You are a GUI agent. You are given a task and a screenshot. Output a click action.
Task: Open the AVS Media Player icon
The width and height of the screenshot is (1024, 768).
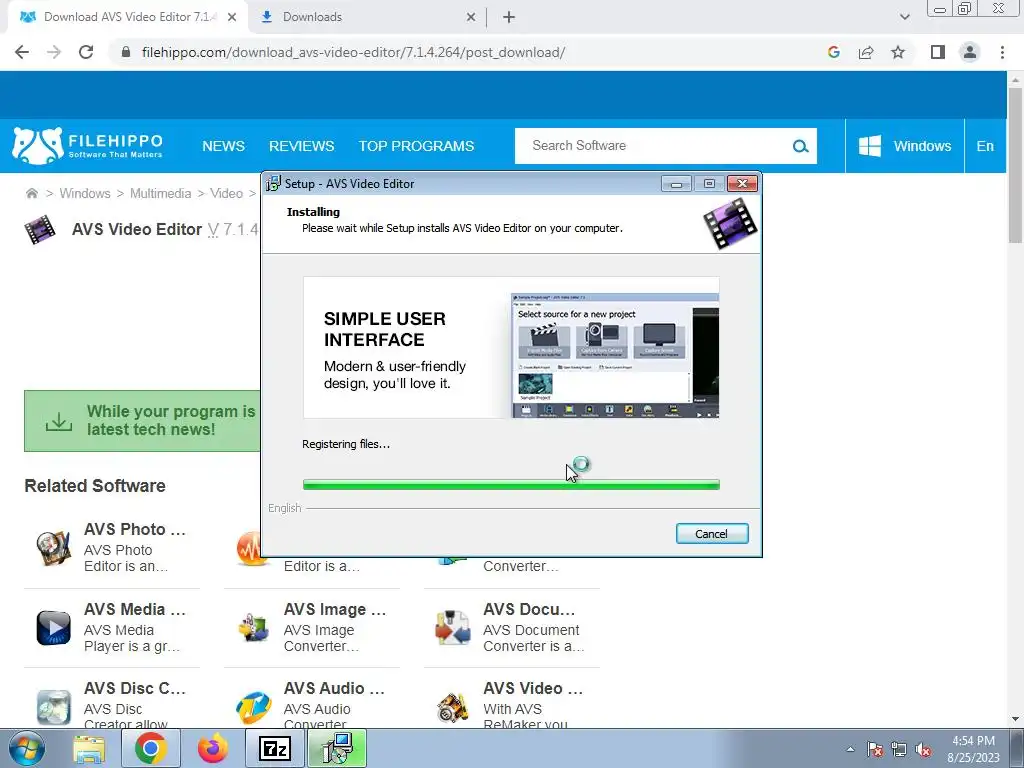53,628
